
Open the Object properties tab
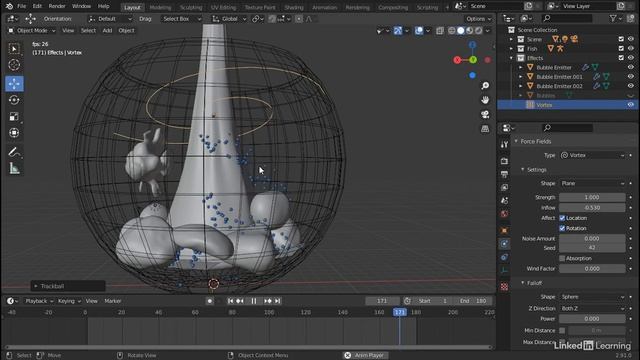pyautogui.click(x=504, y=231)
